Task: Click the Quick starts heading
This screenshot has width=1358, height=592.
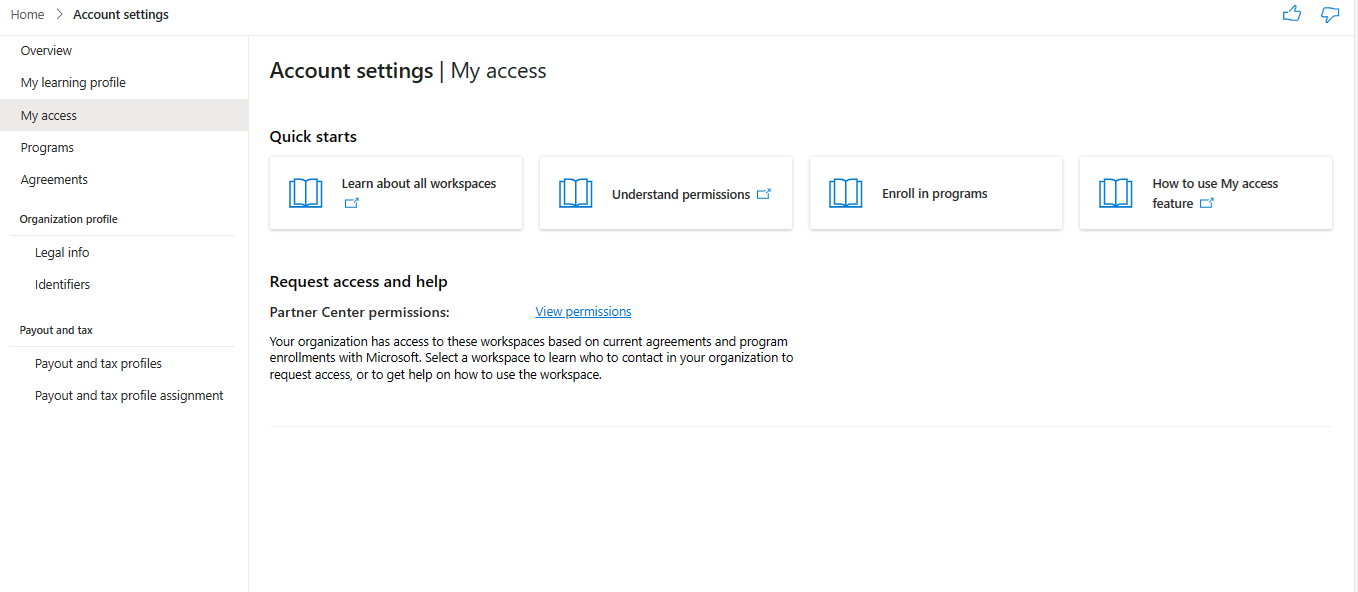Action: [x=313, y=137]
